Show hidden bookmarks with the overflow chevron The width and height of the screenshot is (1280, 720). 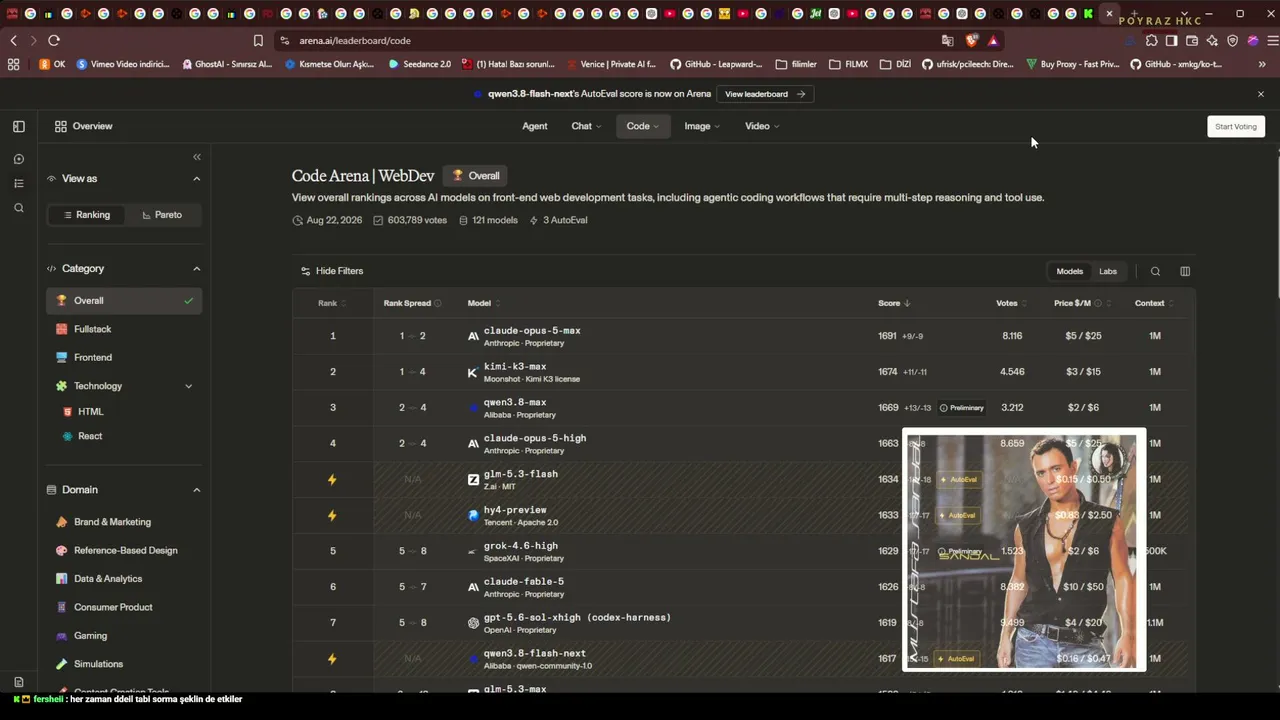[1262, 64]
